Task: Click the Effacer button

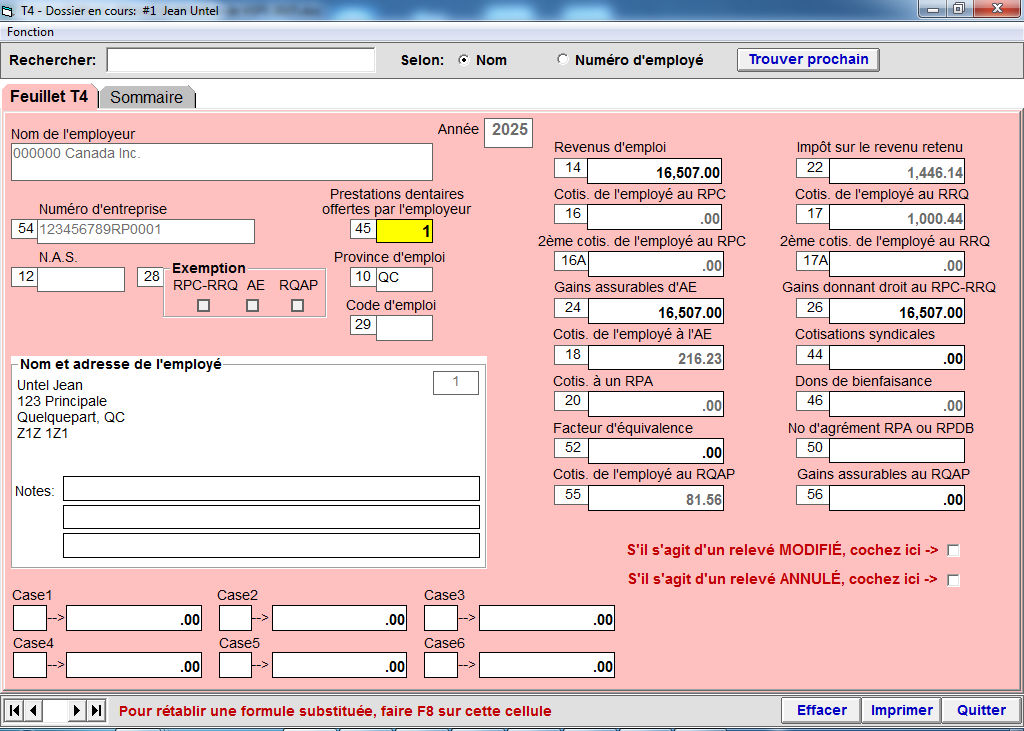Action: [821, 710]
